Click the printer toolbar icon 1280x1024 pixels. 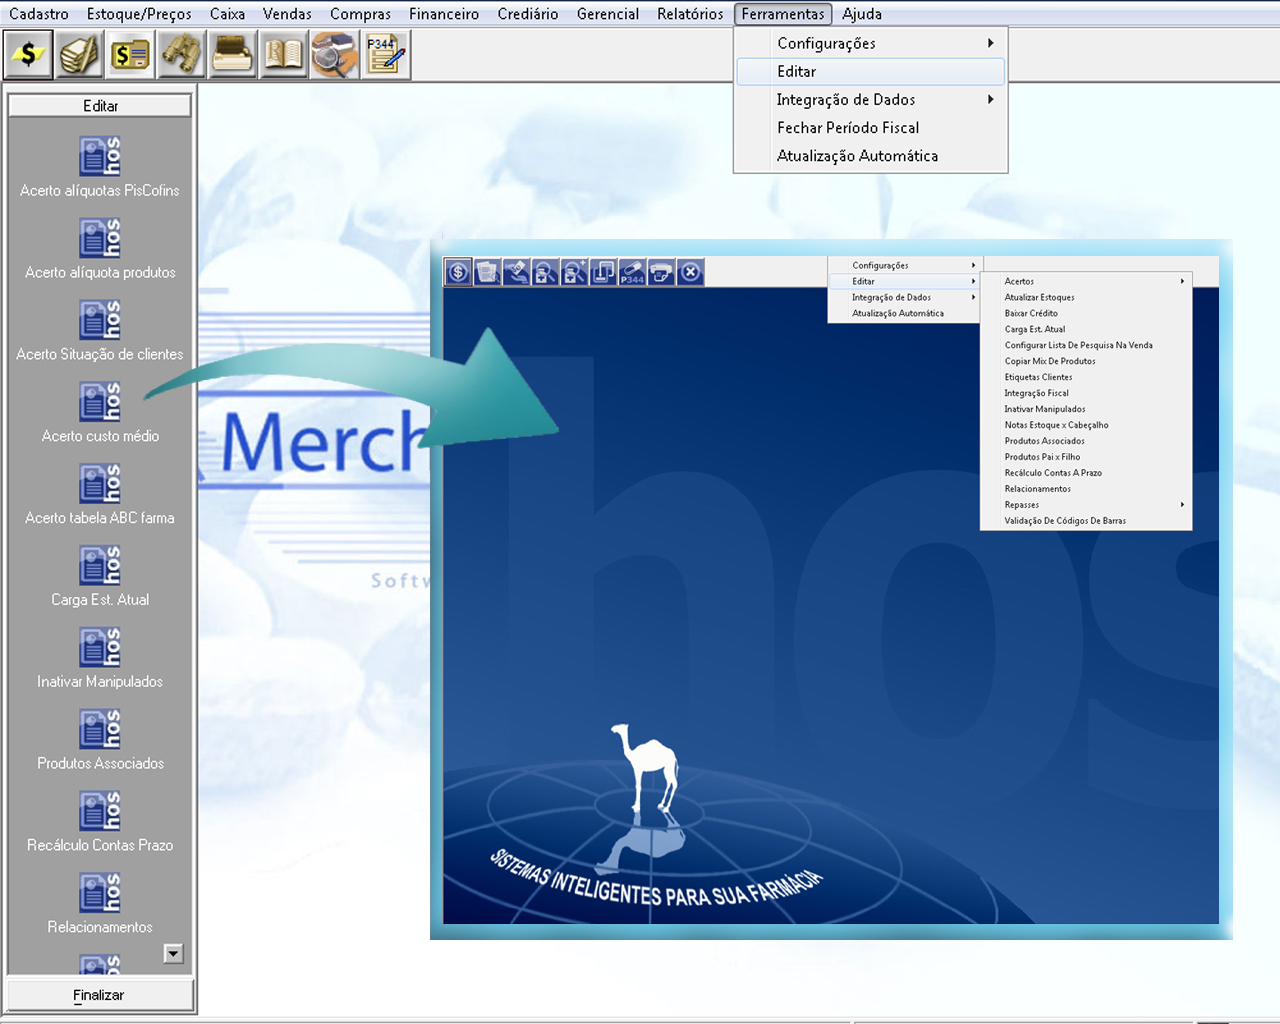coord(232,55)
